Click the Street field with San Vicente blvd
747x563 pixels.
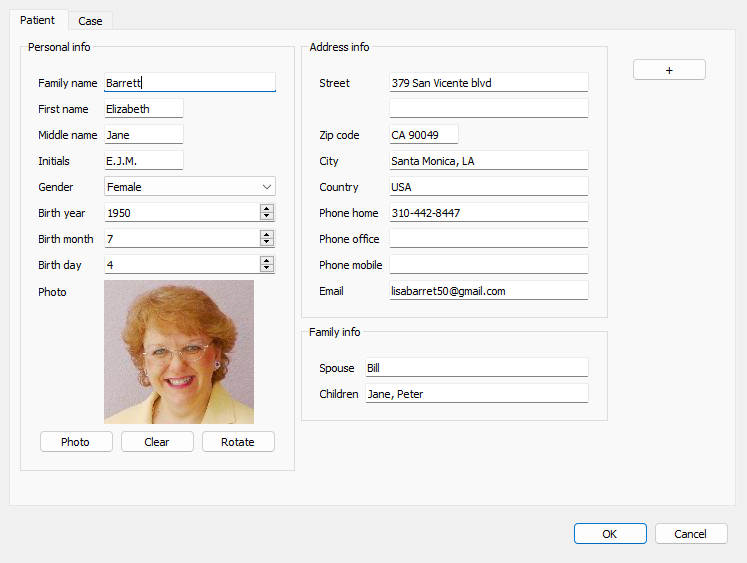pos(489,82)
